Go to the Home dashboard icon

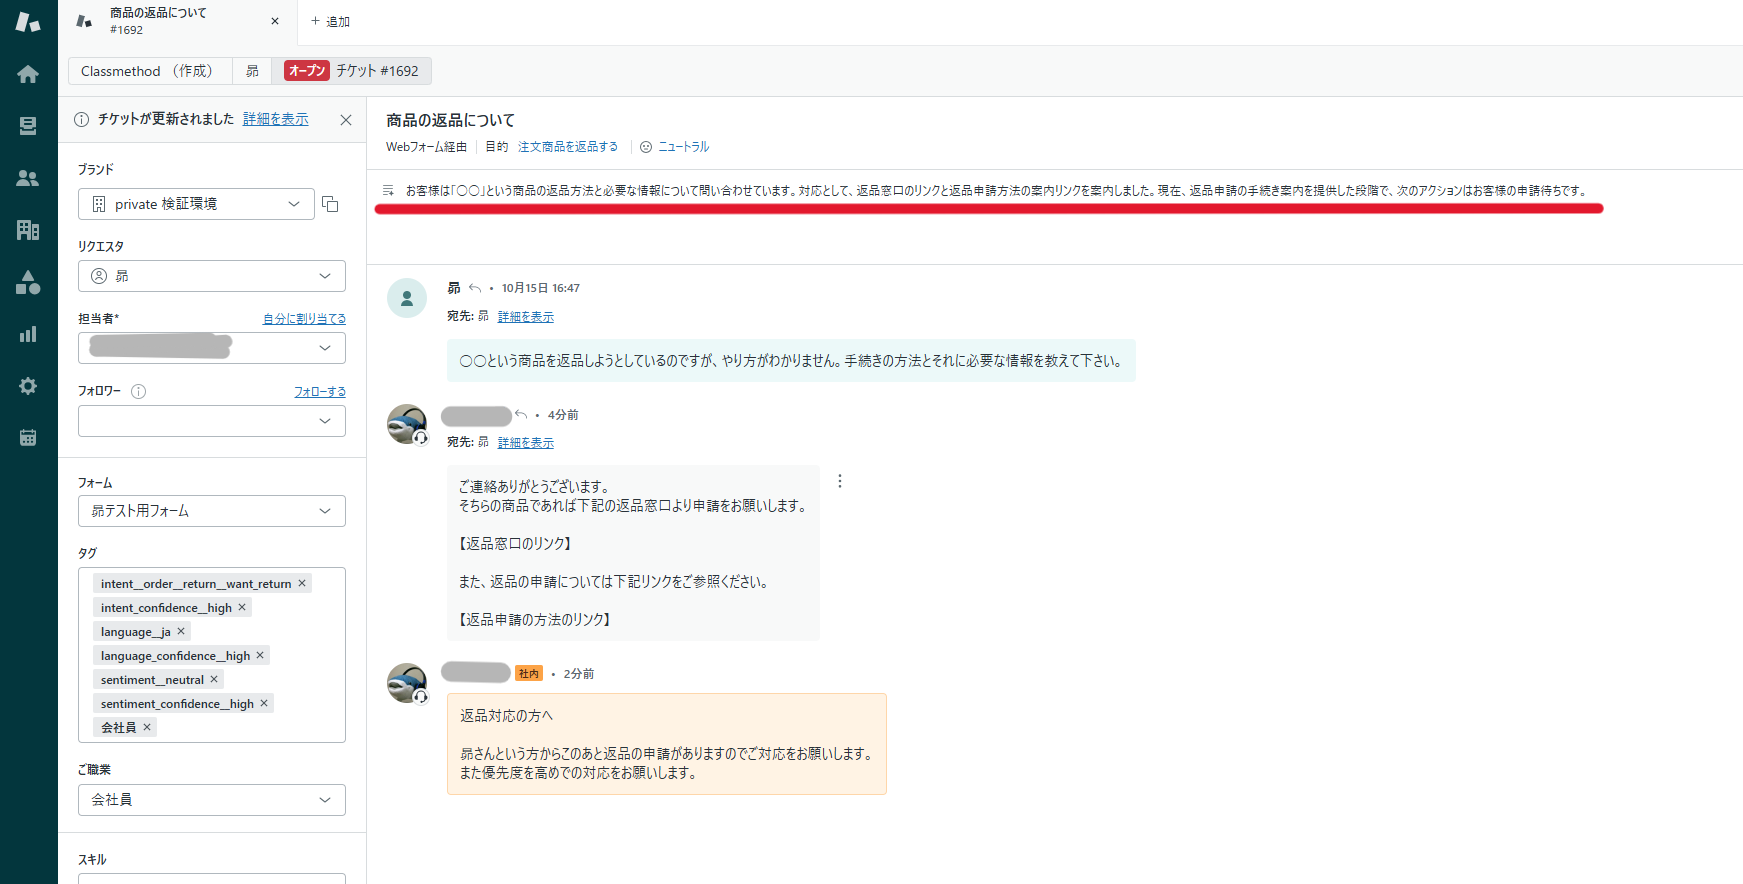coord(28,74)
